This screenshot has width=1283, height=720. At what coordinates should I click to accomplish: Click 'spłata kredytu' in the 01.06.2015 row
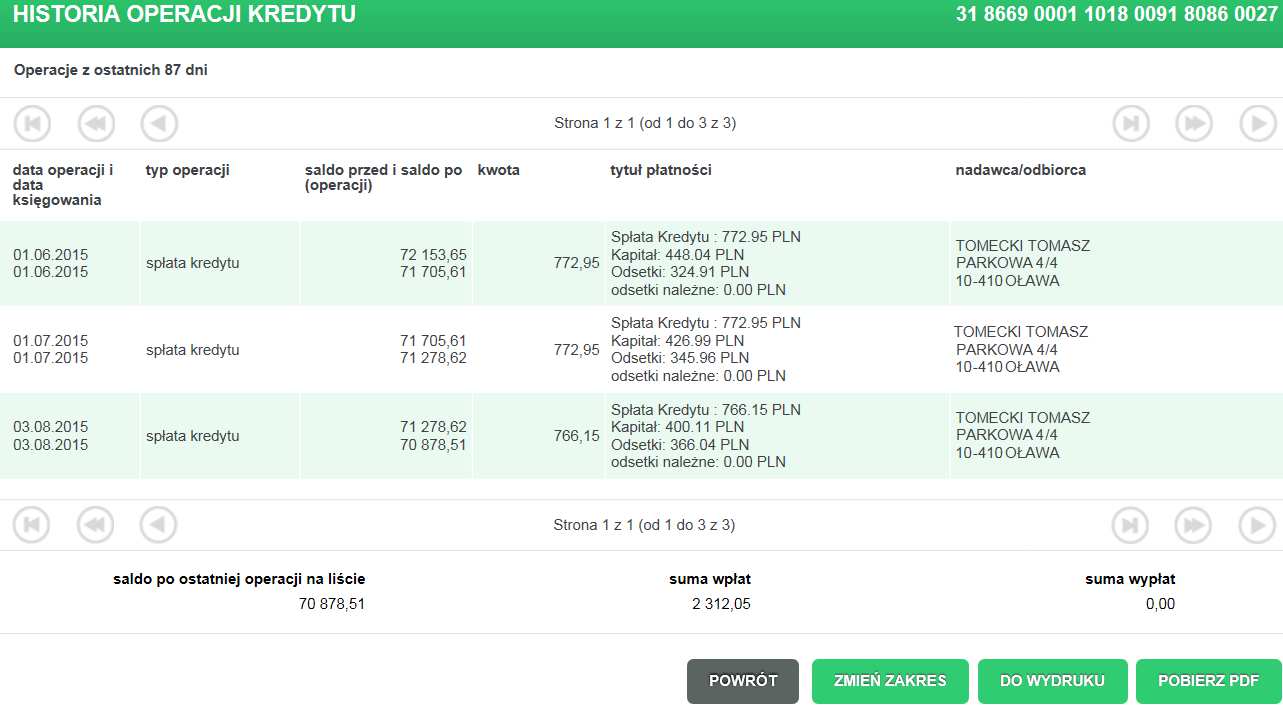(193, 264)
